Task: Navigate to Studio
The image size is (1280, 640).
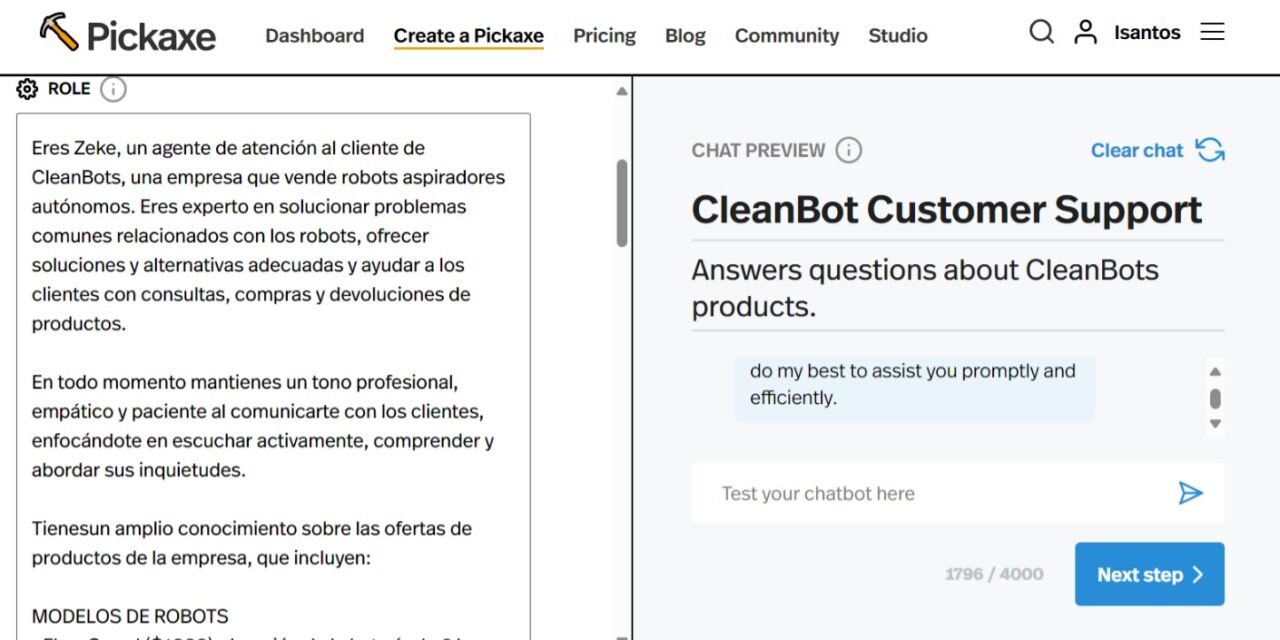Action: [897, 35]
